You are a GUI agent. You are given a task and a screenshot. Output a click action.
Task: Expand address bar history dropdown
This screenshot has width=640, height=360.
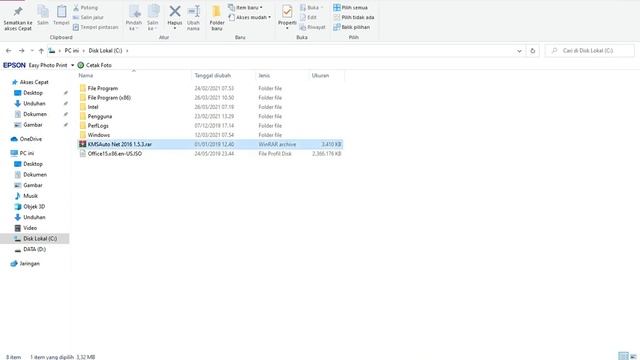[x=519, y=51]
